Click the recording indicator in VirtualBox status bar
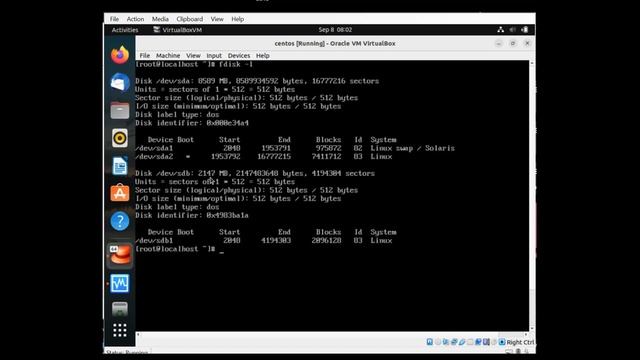Image resolution: width=640 pixels, height=360 pixels. tap(486, 342)
